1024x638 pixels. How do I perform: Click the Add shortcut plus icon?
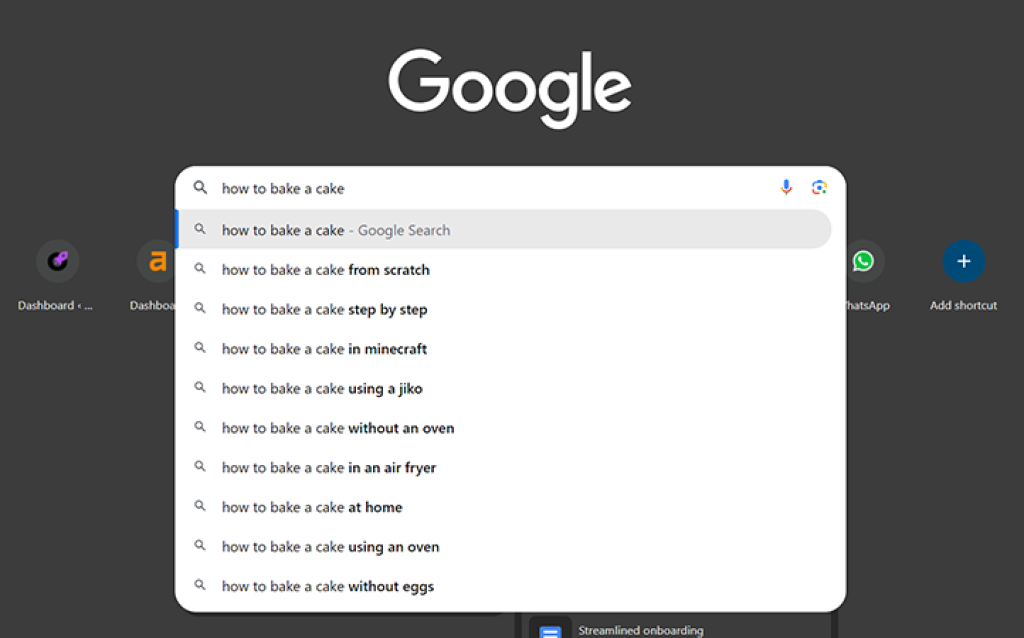963,262
